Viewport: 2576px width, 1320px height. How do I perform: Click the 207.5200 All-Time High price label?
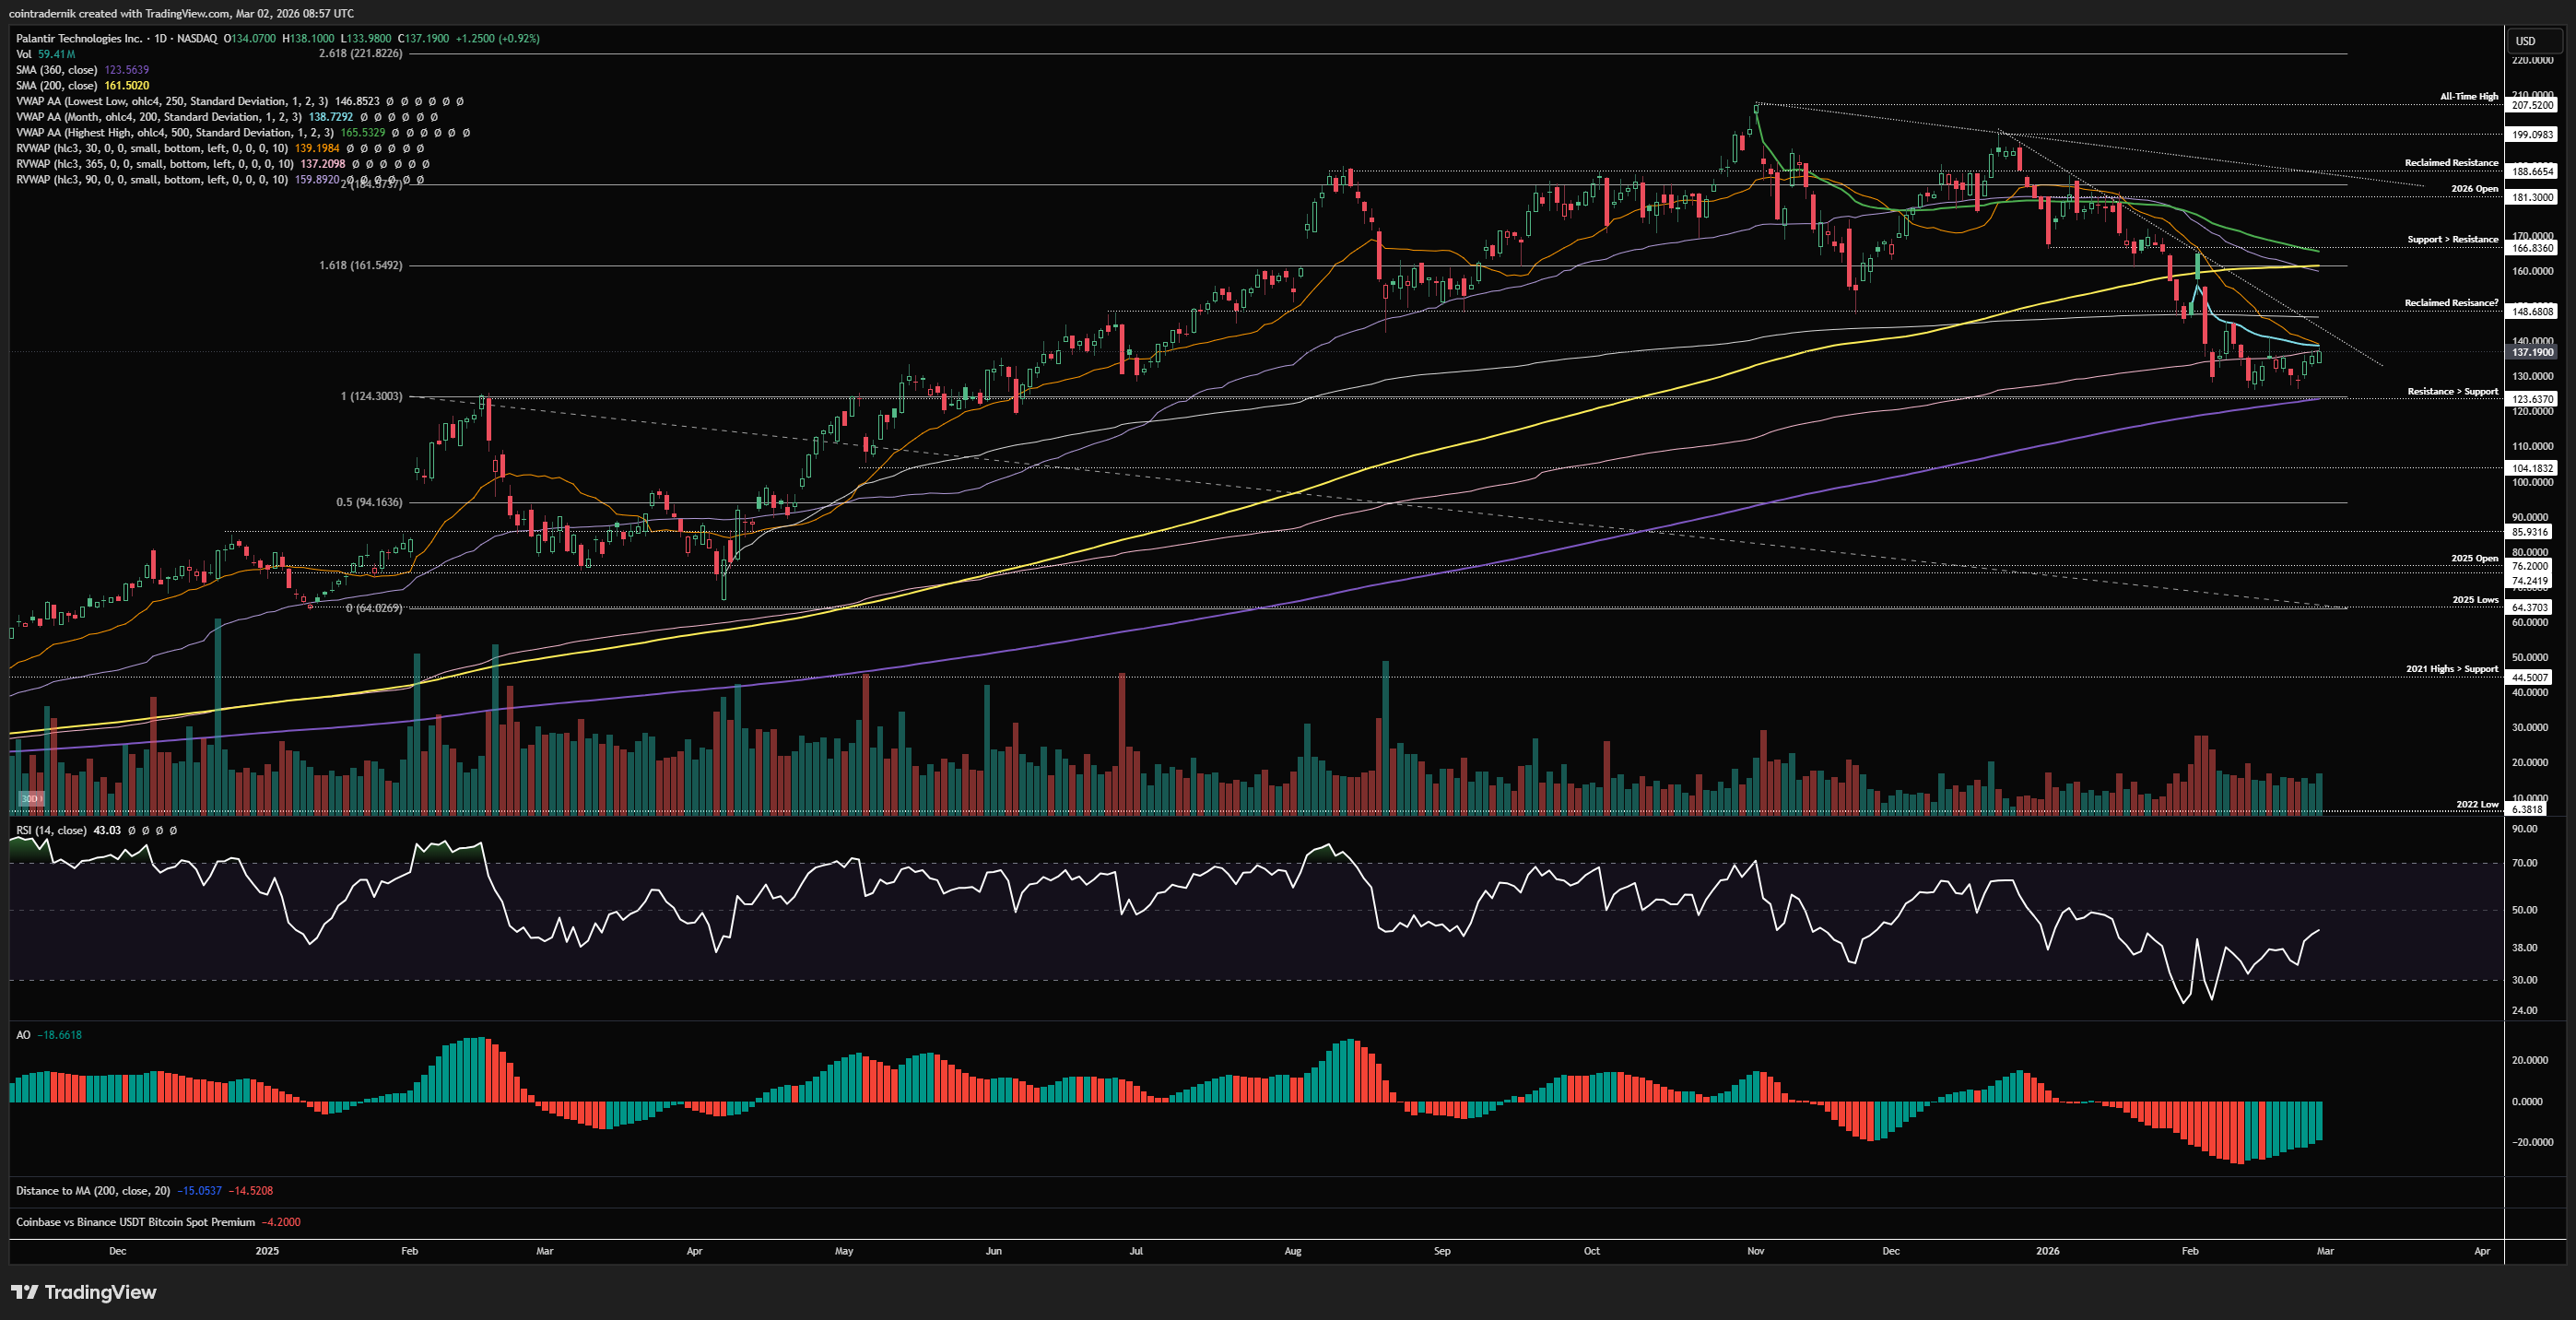[2532, 105]
